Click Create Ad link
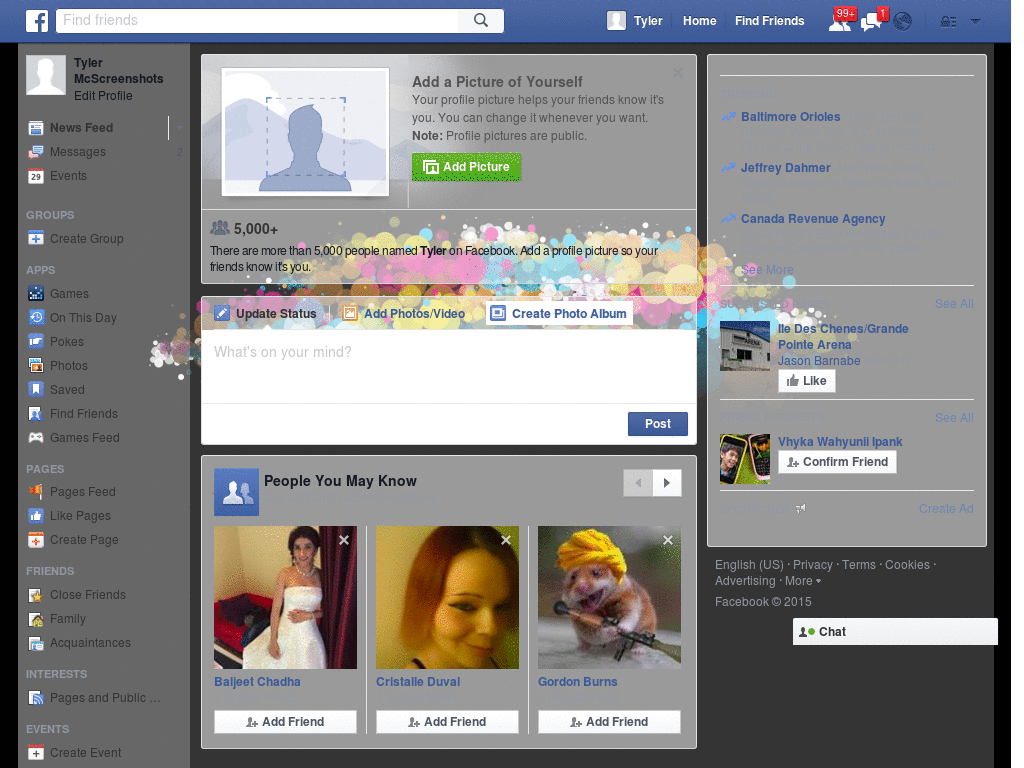This screenshot has height=768, width=1024. coord(946,509)
